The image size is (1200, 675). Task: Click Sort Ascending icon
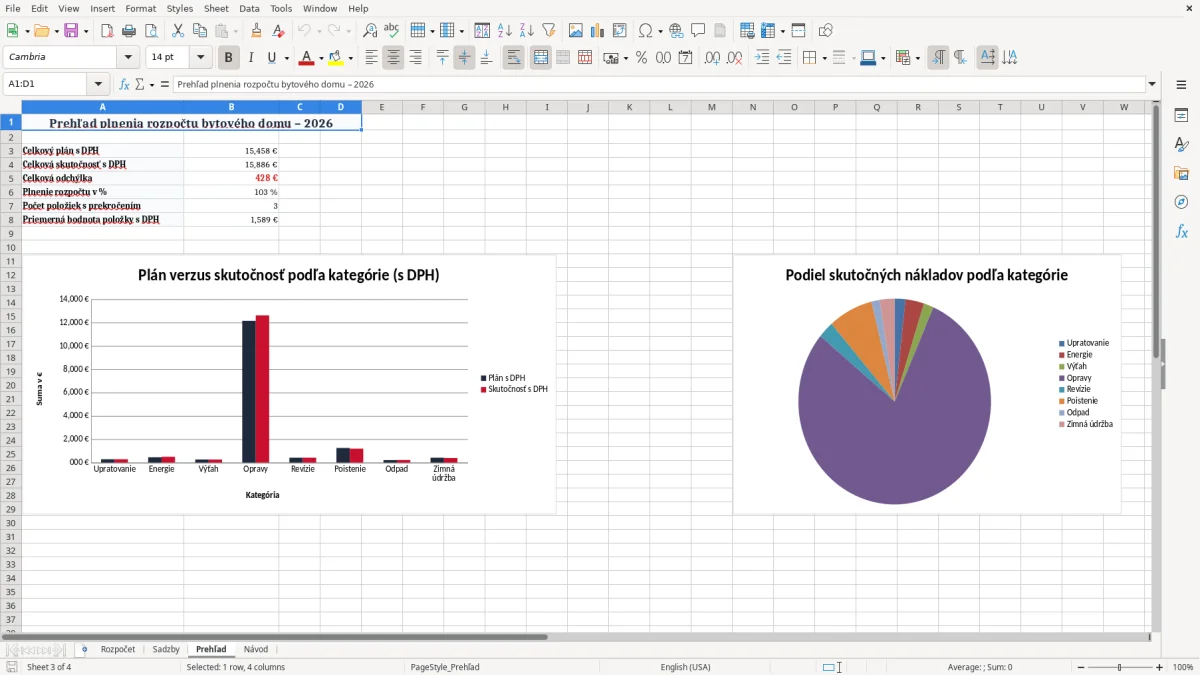(505, 31)
